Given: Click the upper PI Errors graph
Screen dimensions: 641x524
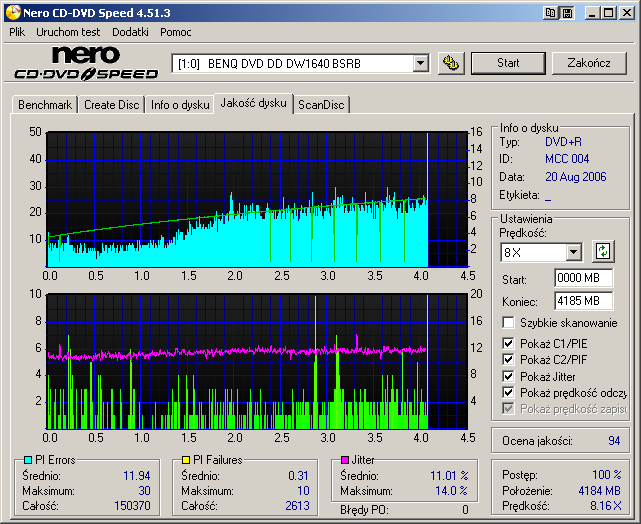Looking at the screenshot, I should [x=257, y=199].
